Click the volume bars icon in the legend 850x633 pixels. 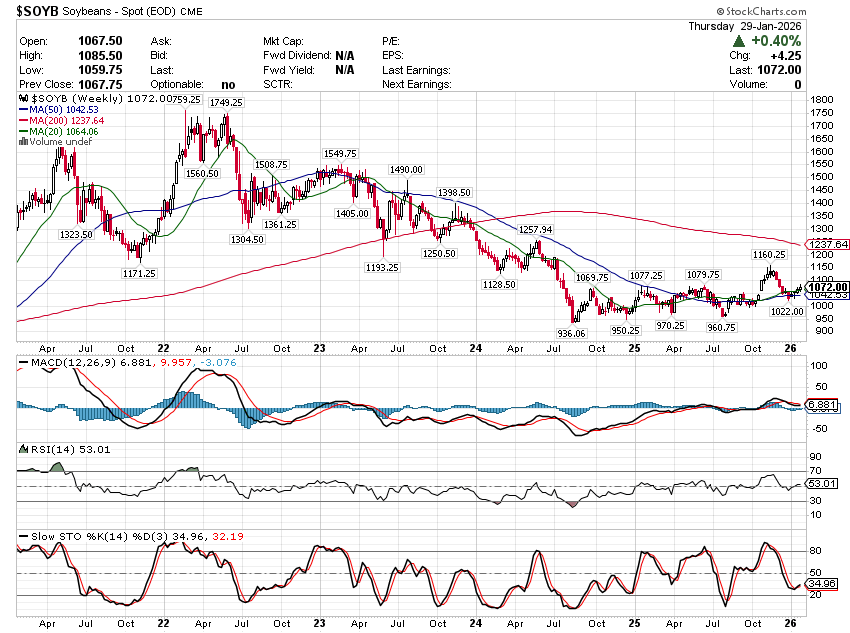pyautogui.click(x=22, y=142)
